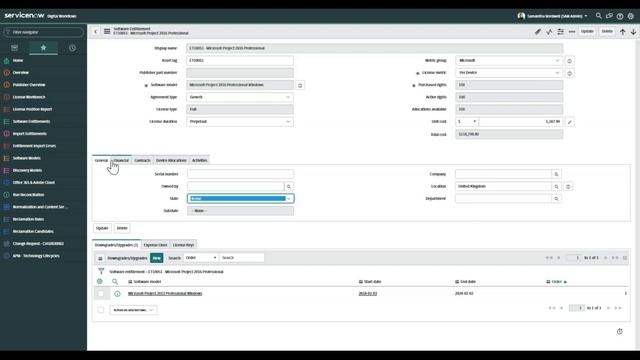Screen dimensions: 640x360
Task: Open License metric dropdown
Action: [509, 73]
